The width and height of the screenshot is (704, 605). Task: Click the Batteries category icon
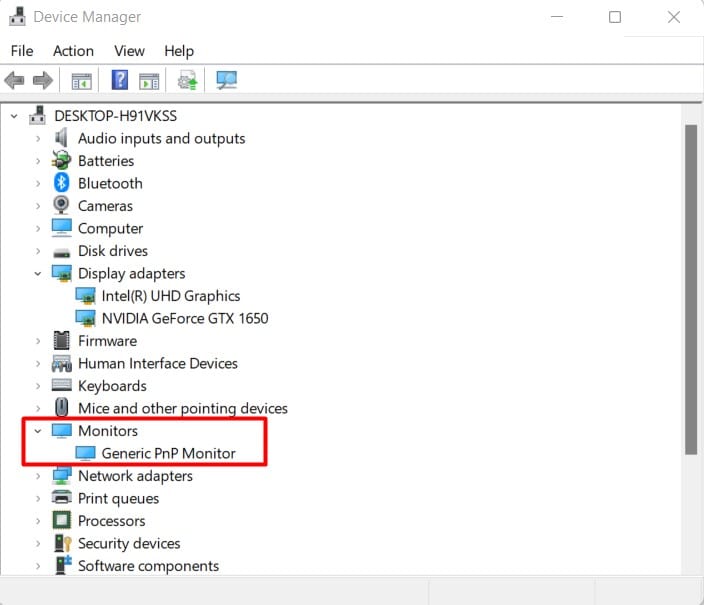[x=61, y=160]
